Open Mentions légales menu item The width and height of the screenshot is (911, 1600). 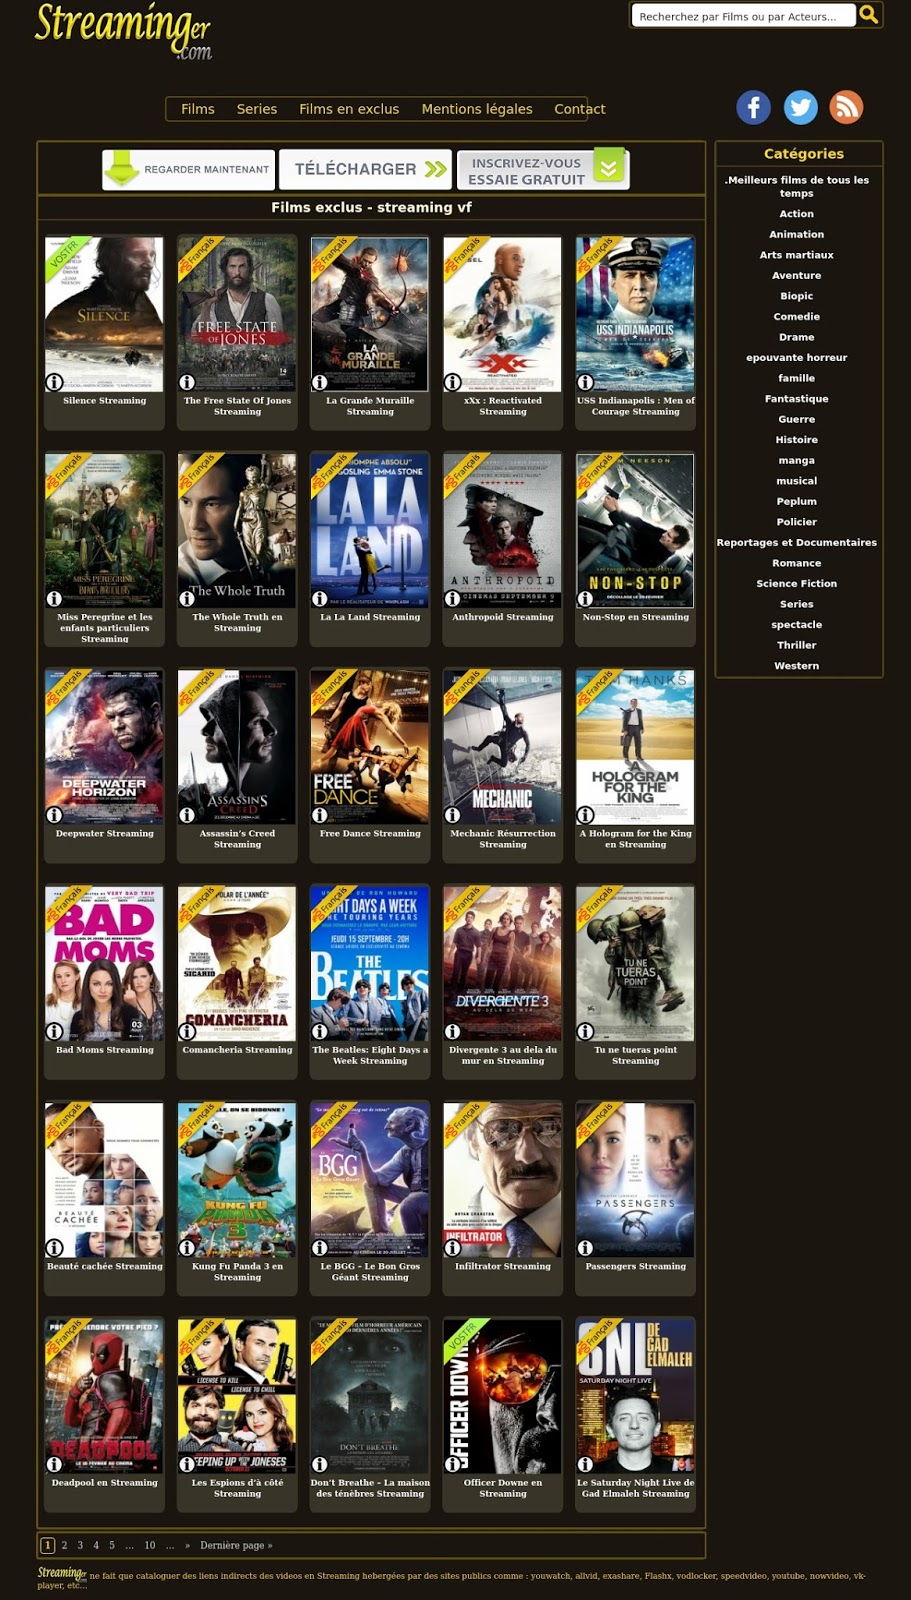point(477,109)
